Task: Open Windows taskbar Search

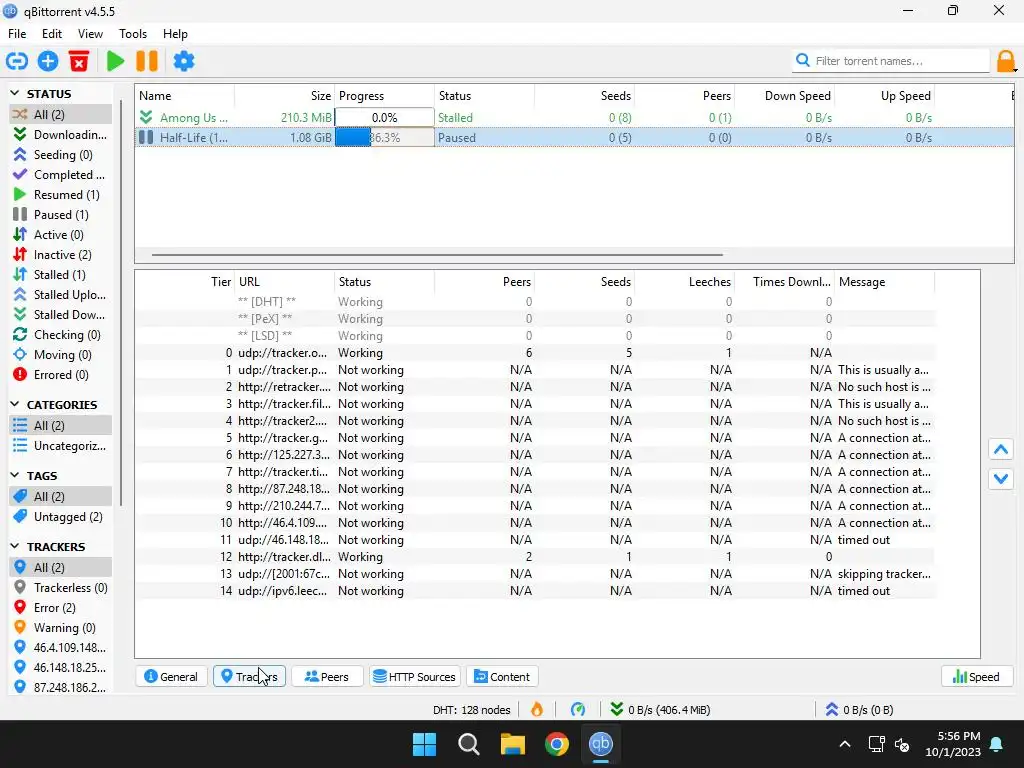Action: [x=469, y=744]
